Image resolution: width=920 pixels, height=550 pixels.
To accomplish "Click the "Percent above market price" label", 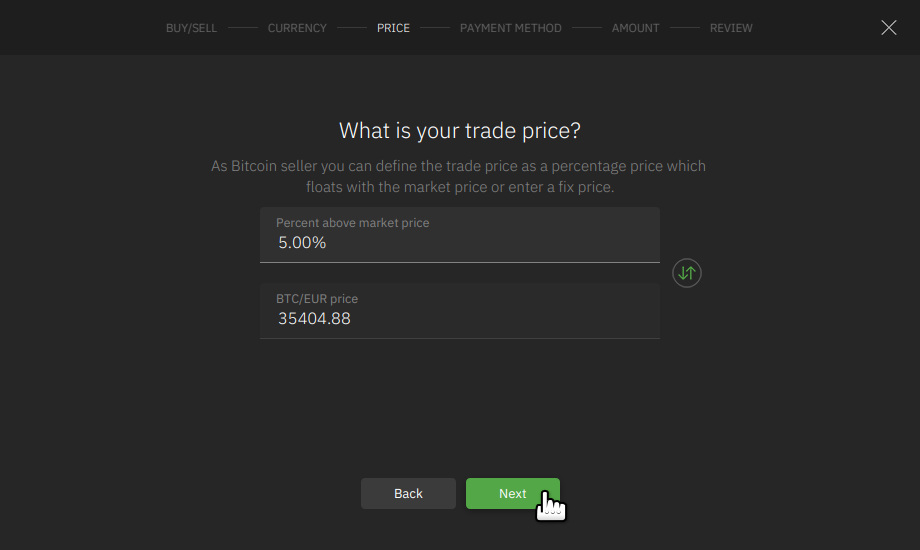I will (352, 223).
